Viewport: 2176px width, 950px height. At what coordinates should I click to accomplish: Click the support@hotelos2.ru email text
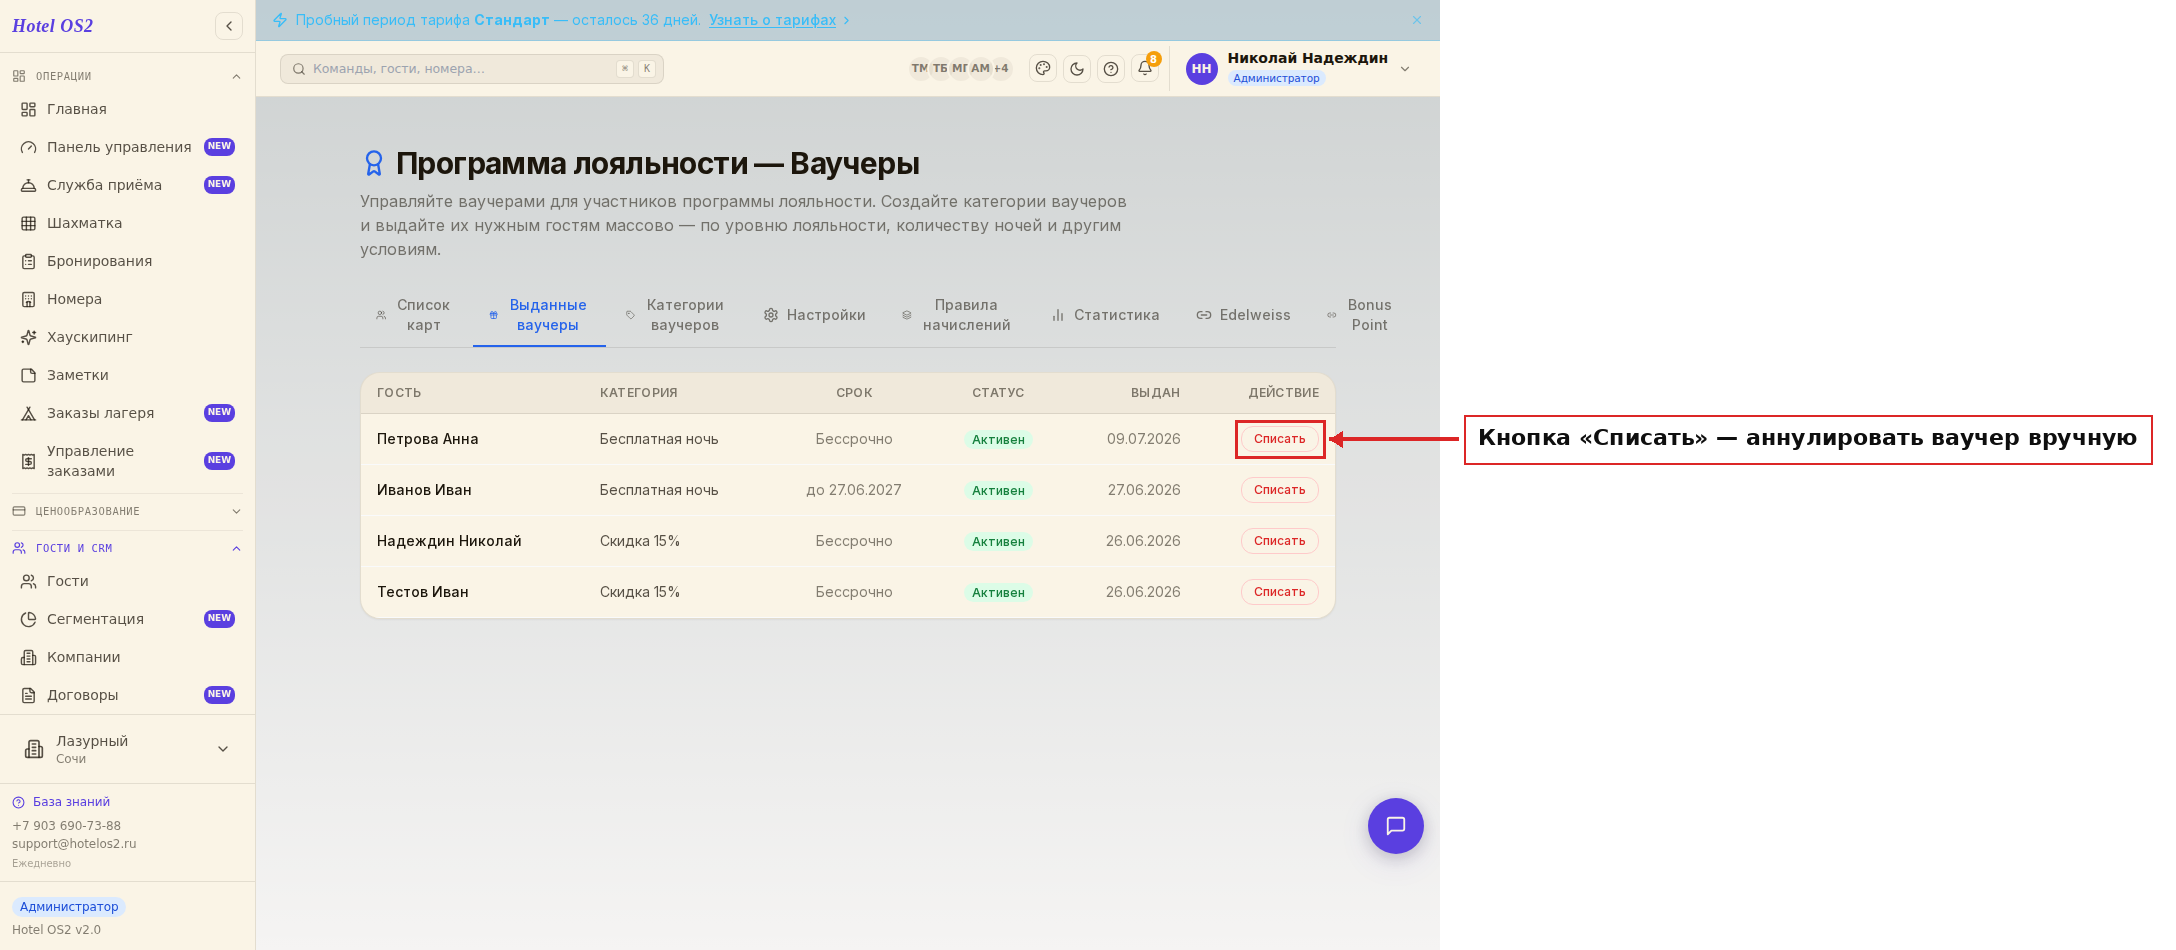[x=74, y=844]
